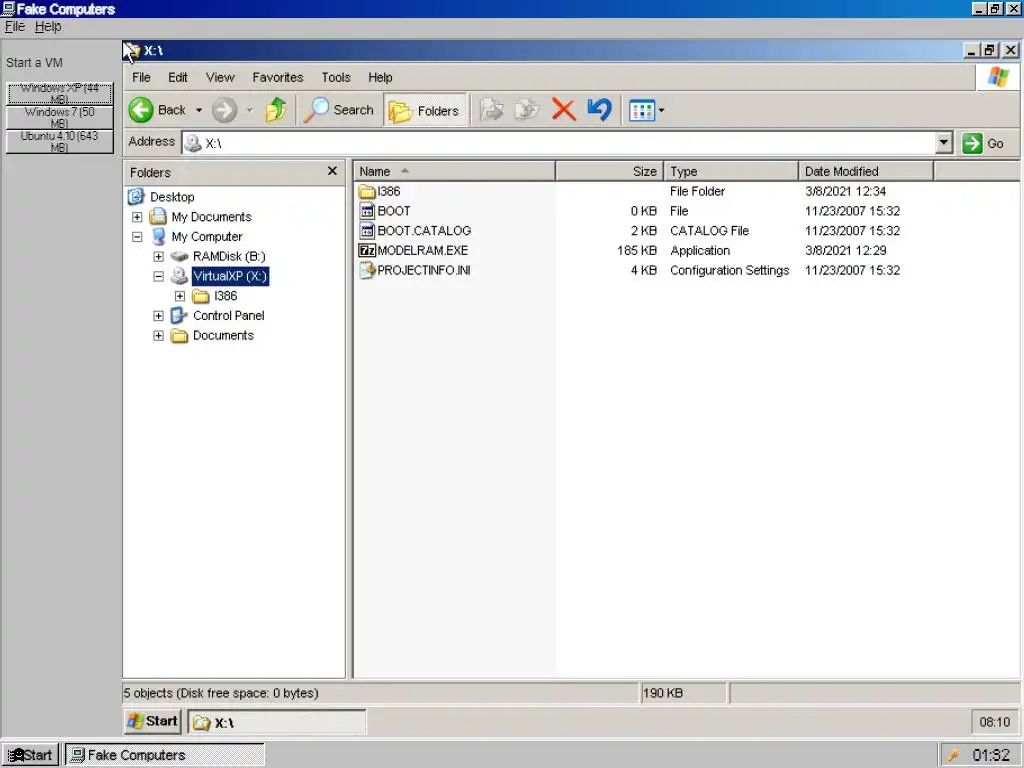The height and width of the screenshot is (768, 1024).
Task: Collapse My Computer tree node
Action: (137, 236)
